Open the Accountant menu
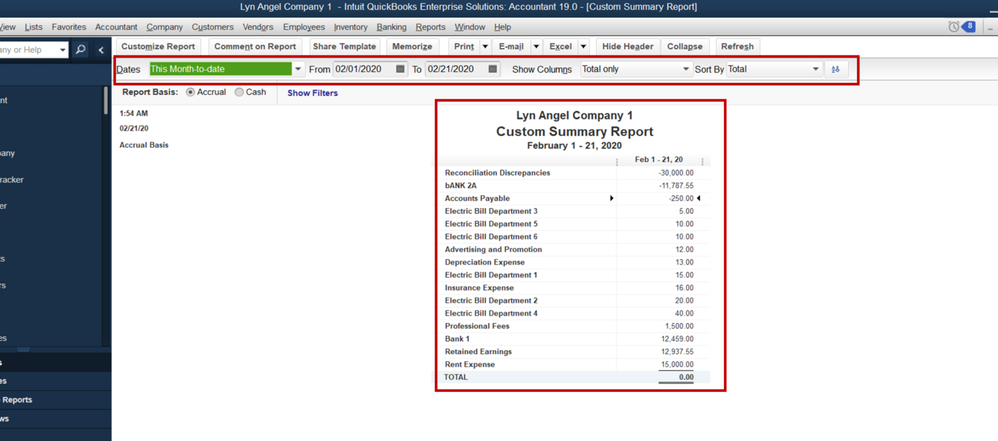Image resolution: width=998 pixels, height=441 pixels. [116, 27]
